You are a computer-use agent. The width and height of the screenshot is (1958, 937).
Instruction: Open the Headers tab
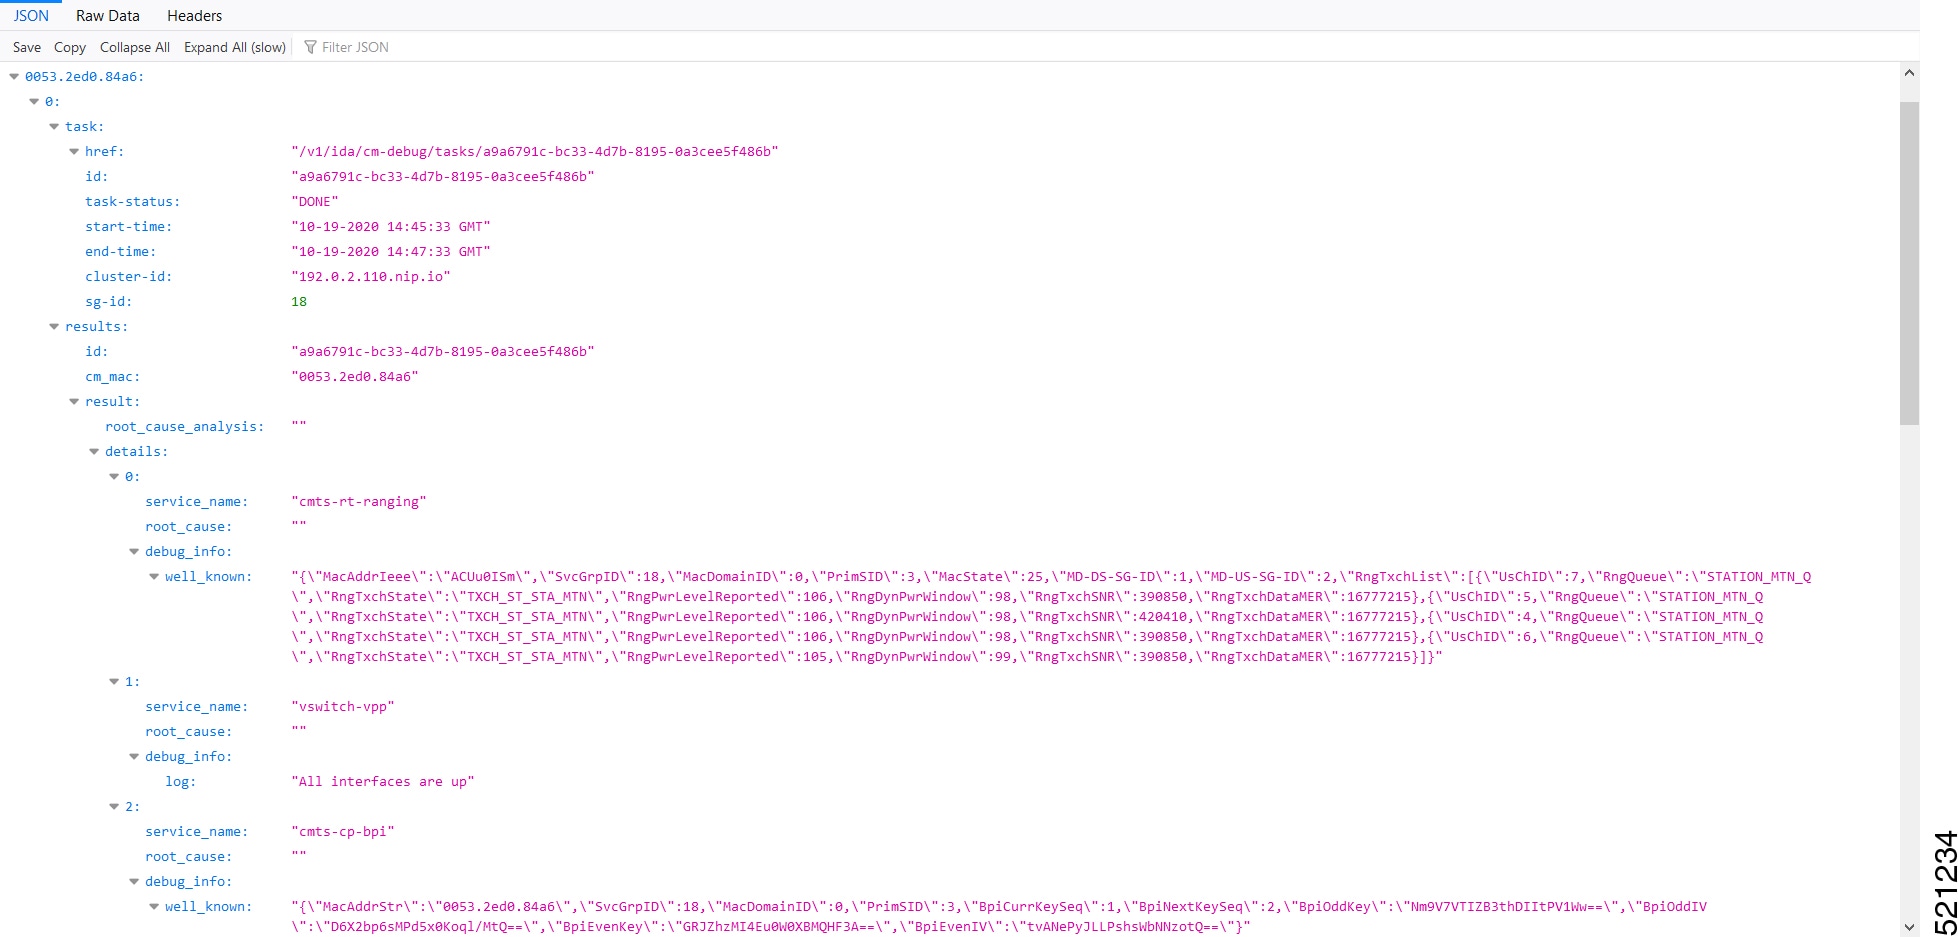[x=194, y=15]
